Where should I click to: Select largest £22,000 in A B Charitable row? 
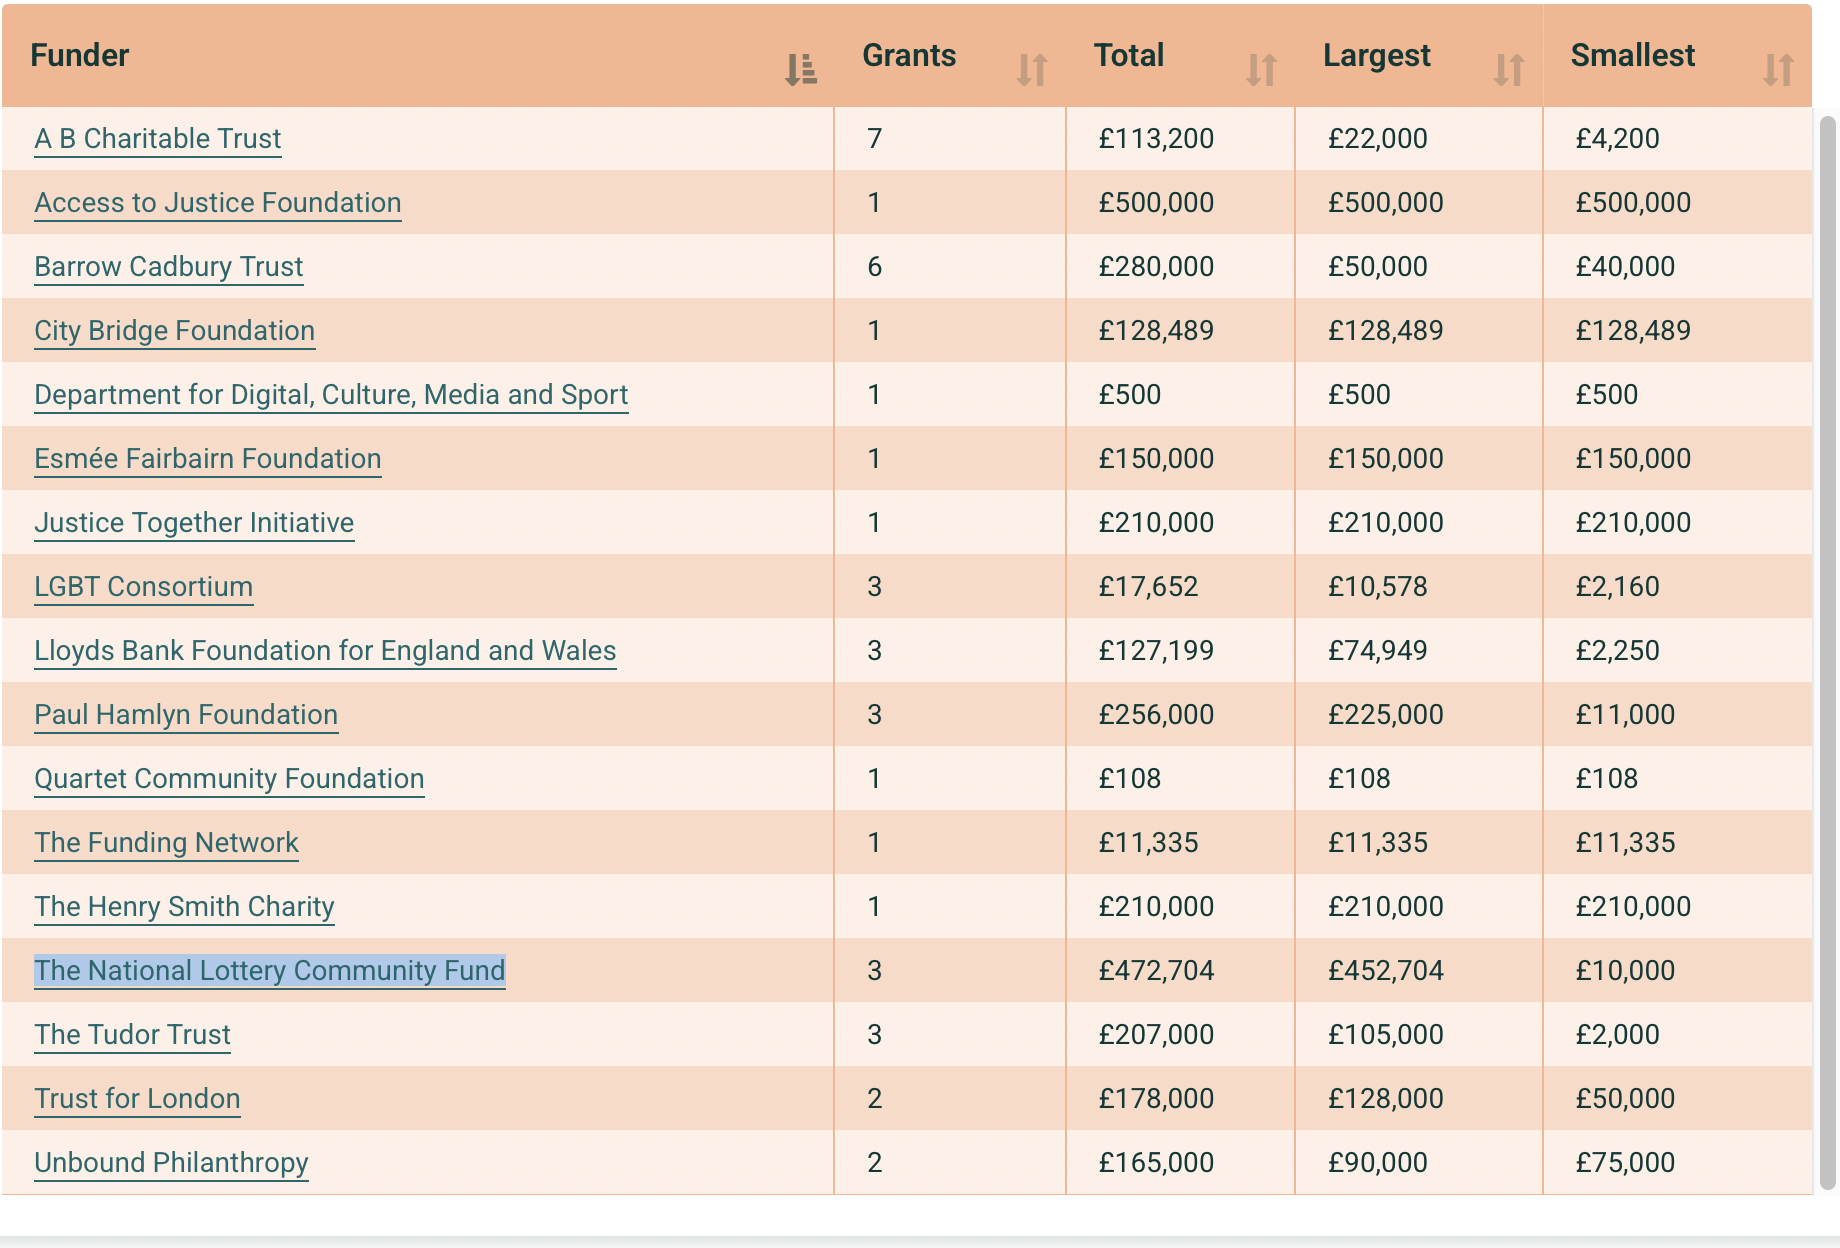pos(1378,139)
